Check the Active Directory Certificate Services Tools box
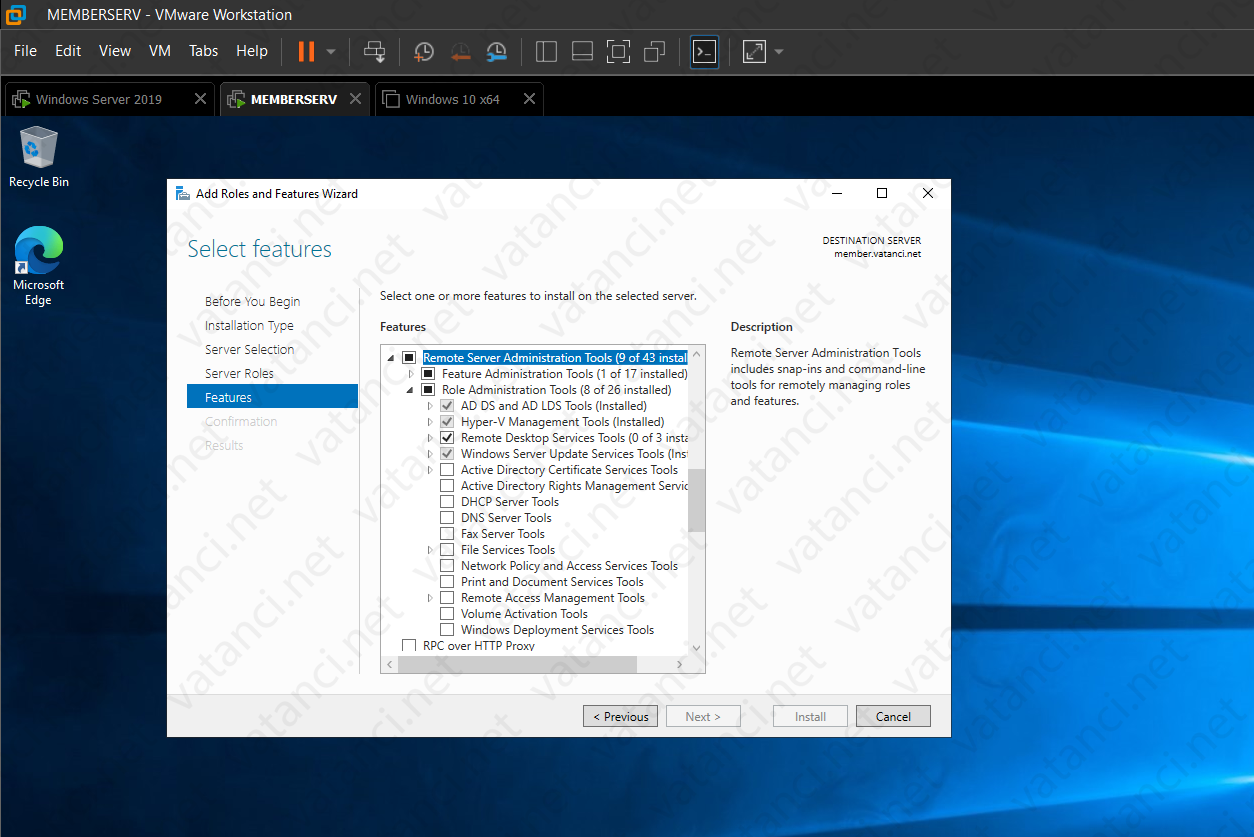This screenshot has width=1254, height=837. click(446, 469)
